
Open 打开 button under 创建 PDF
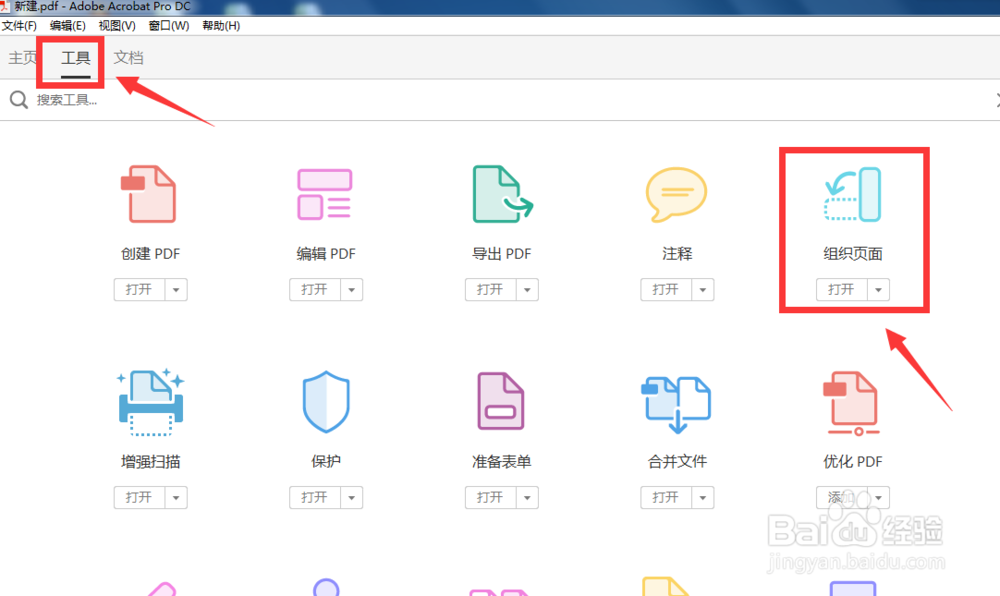click(x=139, y=289)
